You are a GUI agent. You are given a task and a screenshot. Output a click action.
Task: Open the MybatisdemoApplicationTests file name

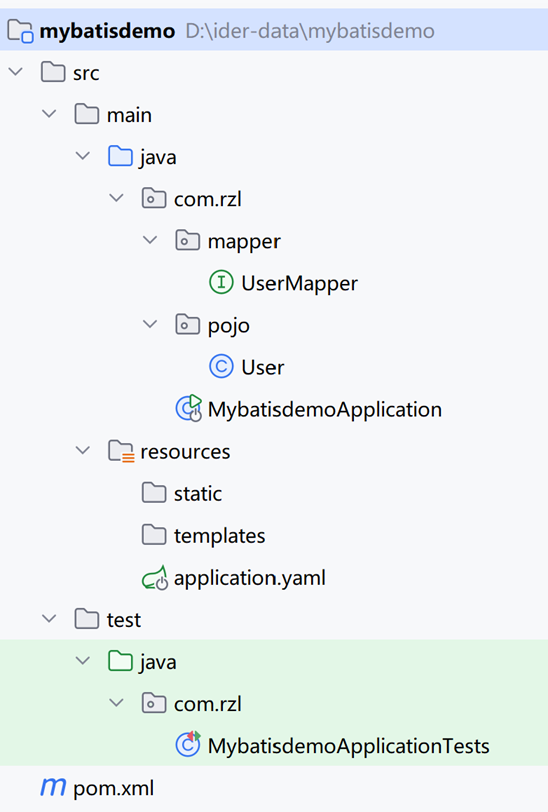click(x=349, y=746)
